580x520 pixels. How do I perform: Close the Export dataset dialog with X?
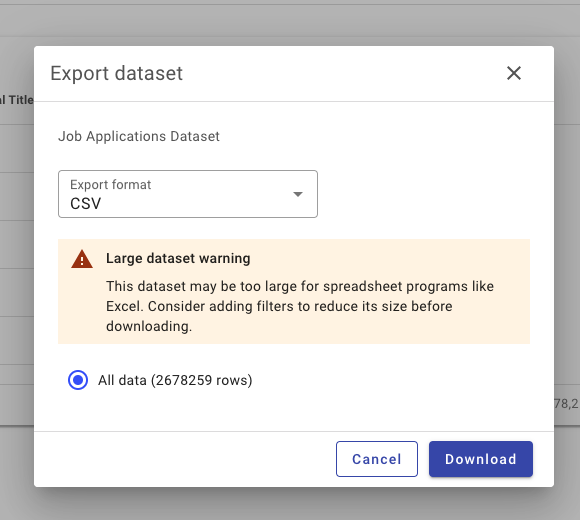tap(514, 73)
